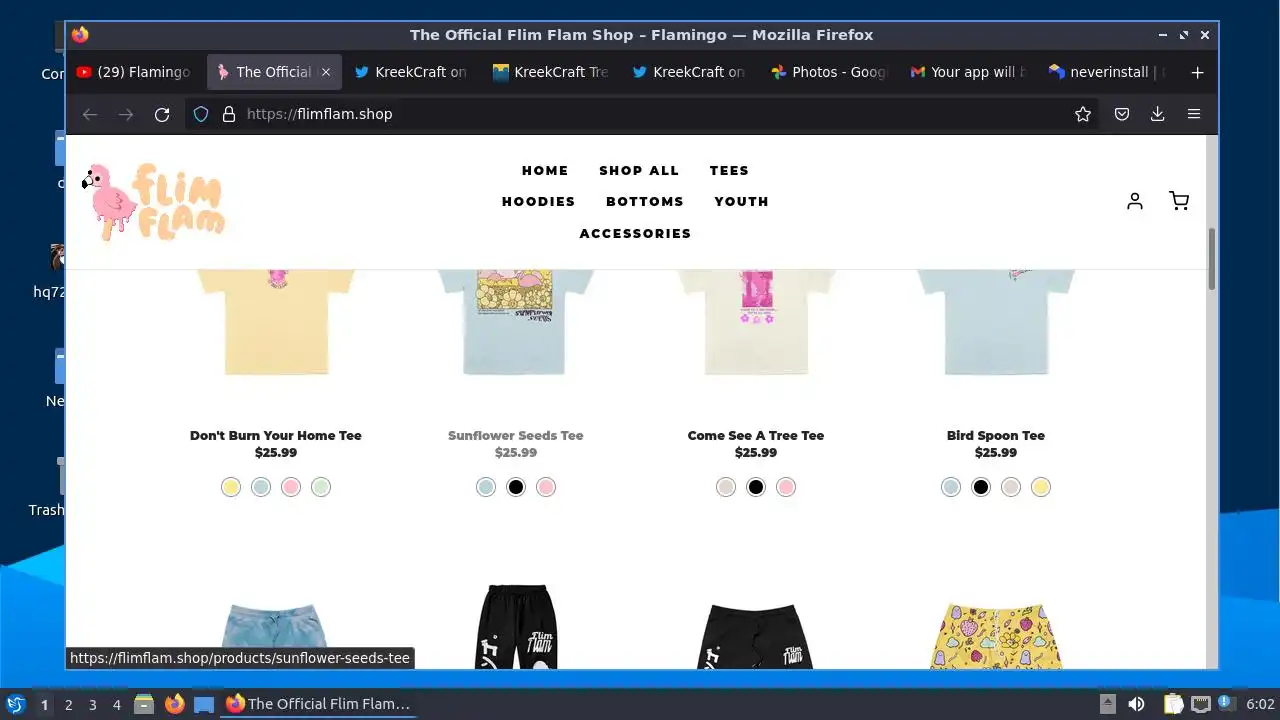Open a new browser tab
The image size is (1280, 720).
click(1197, 72)
